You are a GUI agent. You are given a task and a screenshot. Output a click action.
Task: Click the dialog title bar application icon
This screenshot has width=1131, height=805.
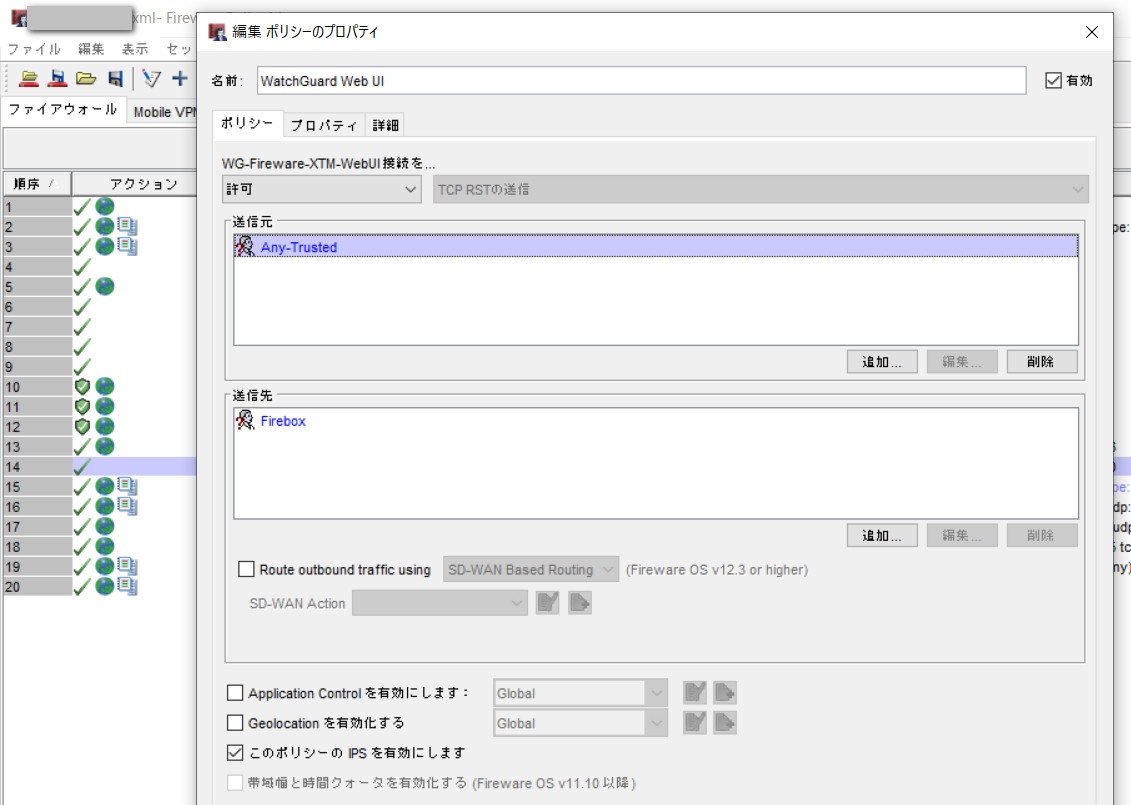pyautogui.click(x=217, y=32)
